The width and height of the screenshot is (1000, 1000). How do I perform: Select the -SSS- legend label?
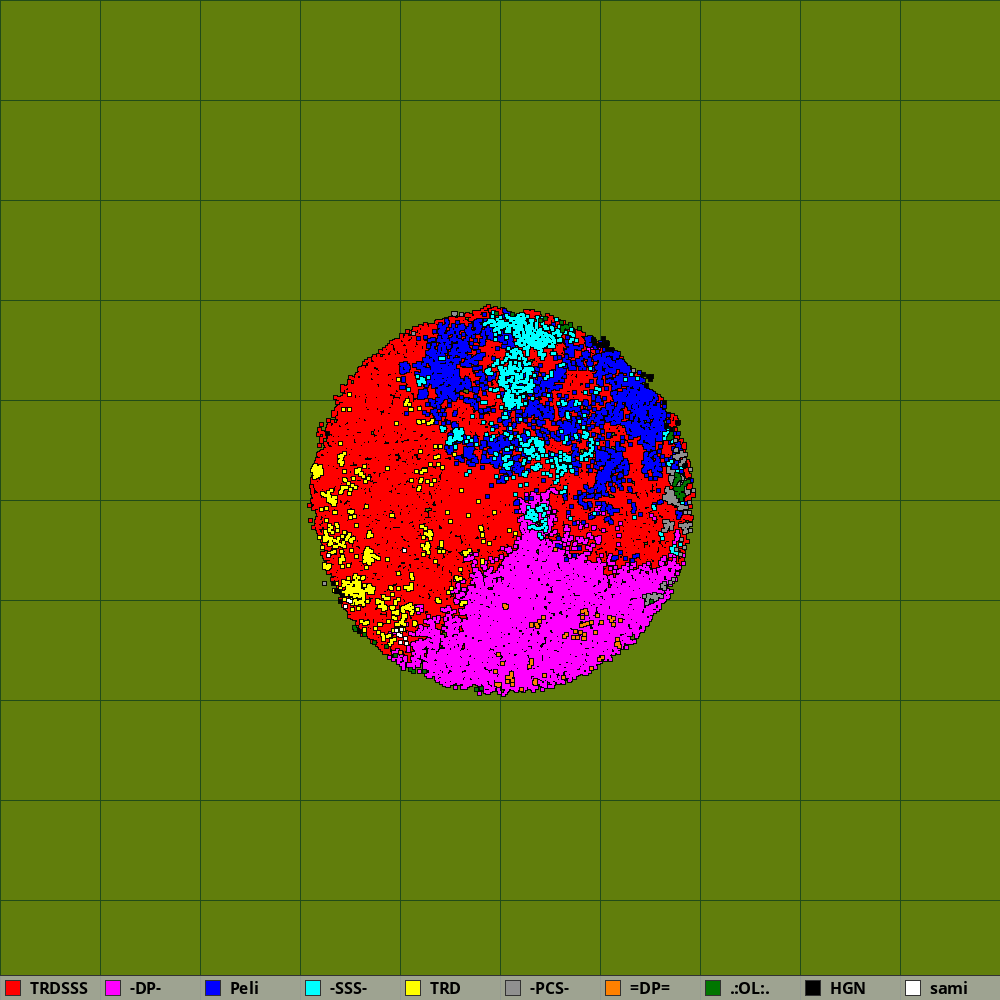click(x=348, y=989)
